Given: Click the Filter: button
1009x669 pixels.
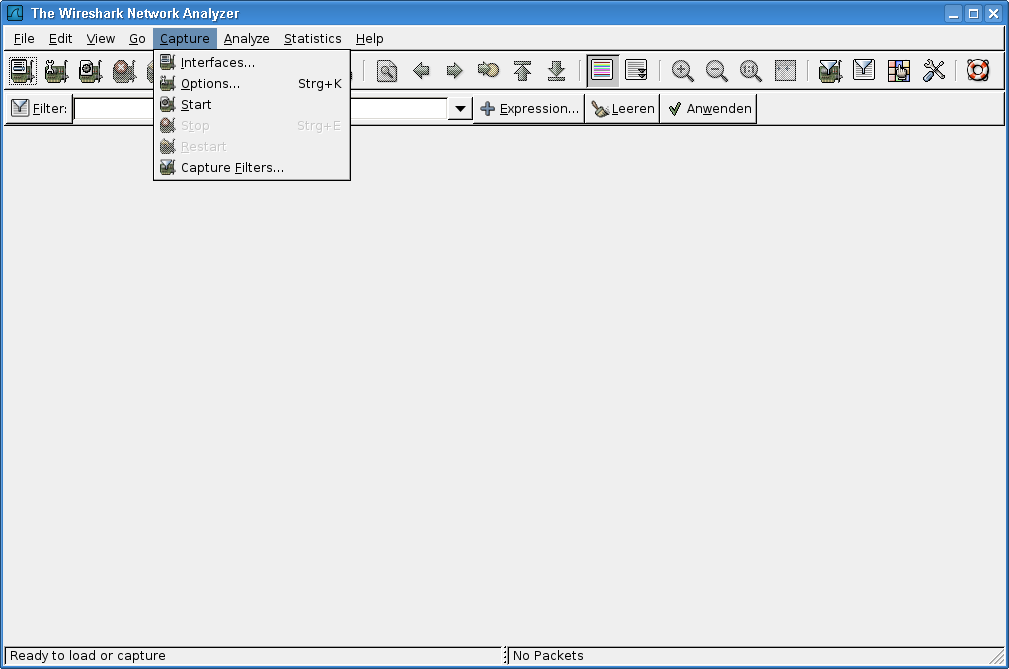Looking at the screenshot, I should click(39, 108).
